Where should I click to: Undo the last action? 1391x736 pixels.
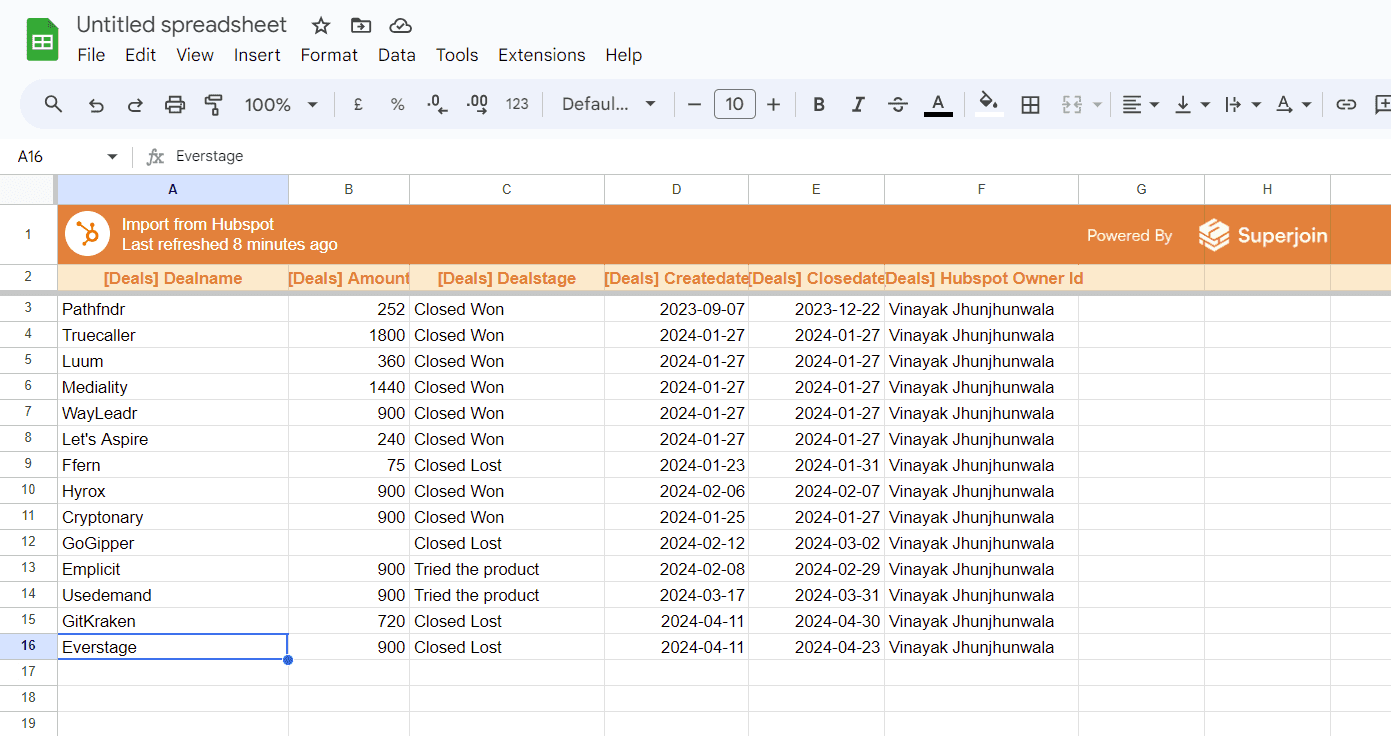96,104
